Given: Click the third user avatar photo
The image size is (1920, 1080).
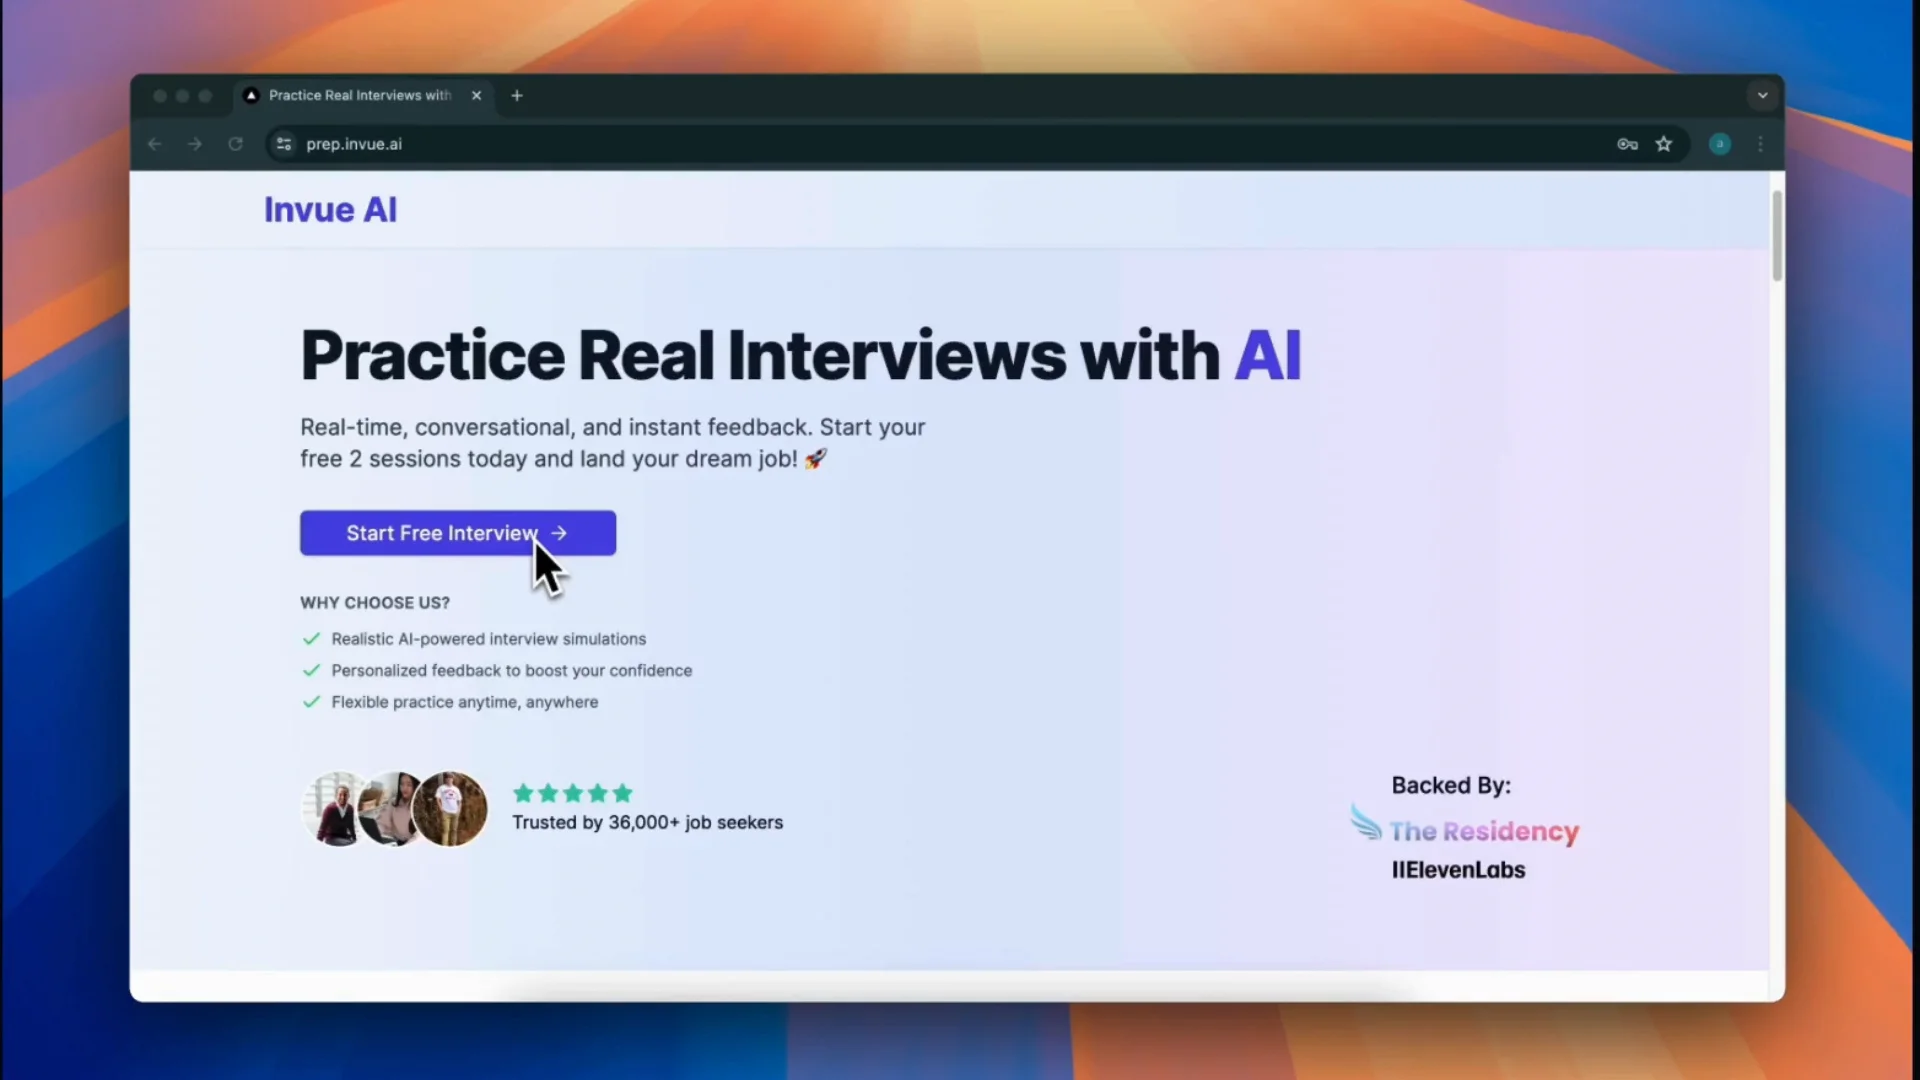Looking at the screenshot, I should [x=450, y=808].
